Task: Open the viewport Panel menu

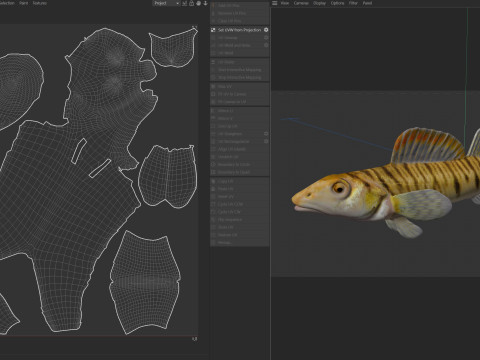Action: [367, 3]
